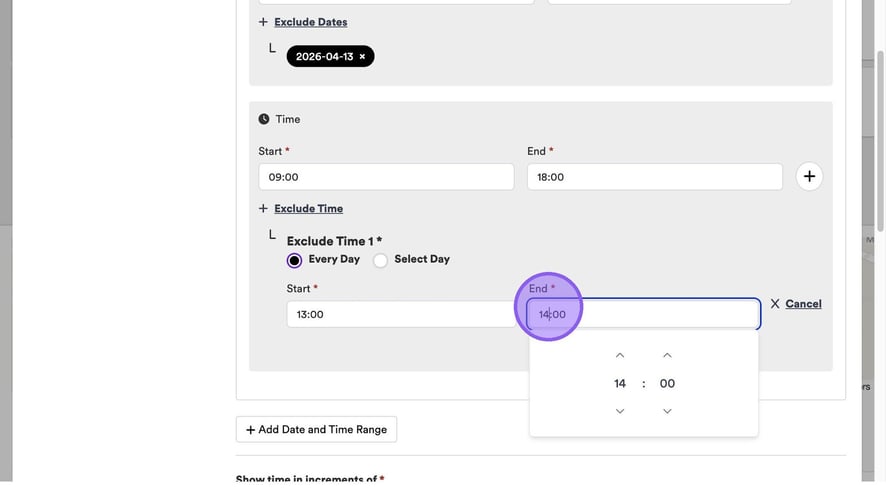Click the circular plus button beside End 18:00
The width and height of the screenshot is (886, 494).
pos(809,177)
